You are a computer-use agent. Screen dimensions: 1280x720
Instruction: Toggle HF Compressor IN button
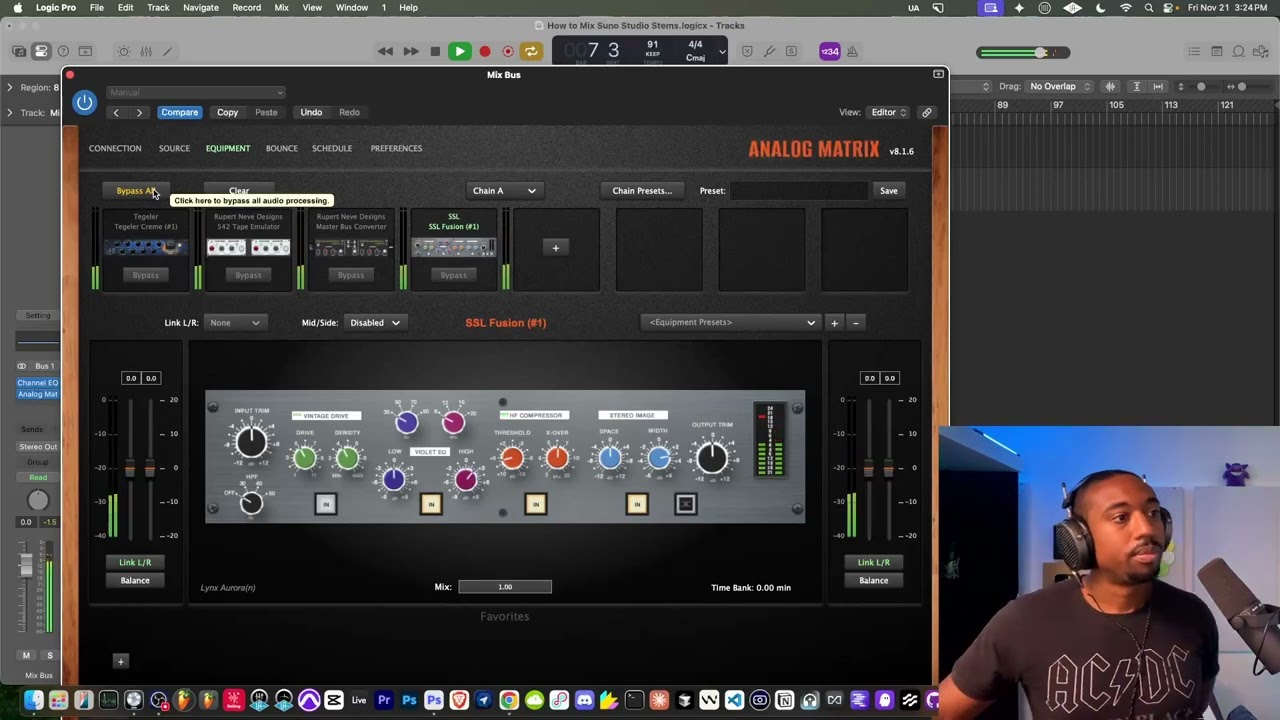535,504
